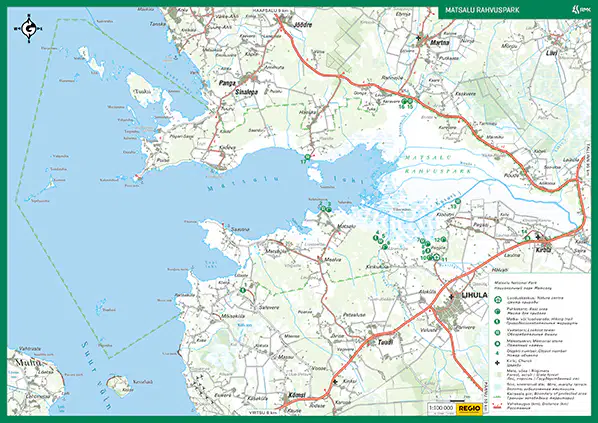Click the church cross near Kinksi

(x=335, y=381)
